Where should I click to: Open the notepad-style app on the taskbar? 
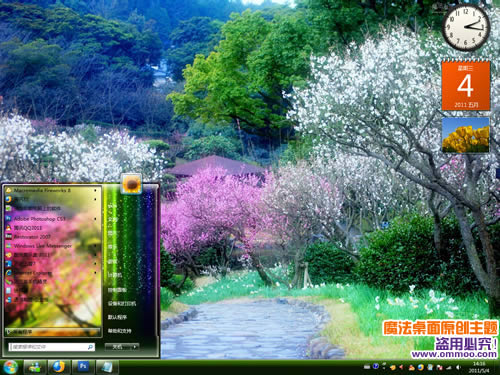click(x=107, y=367)
